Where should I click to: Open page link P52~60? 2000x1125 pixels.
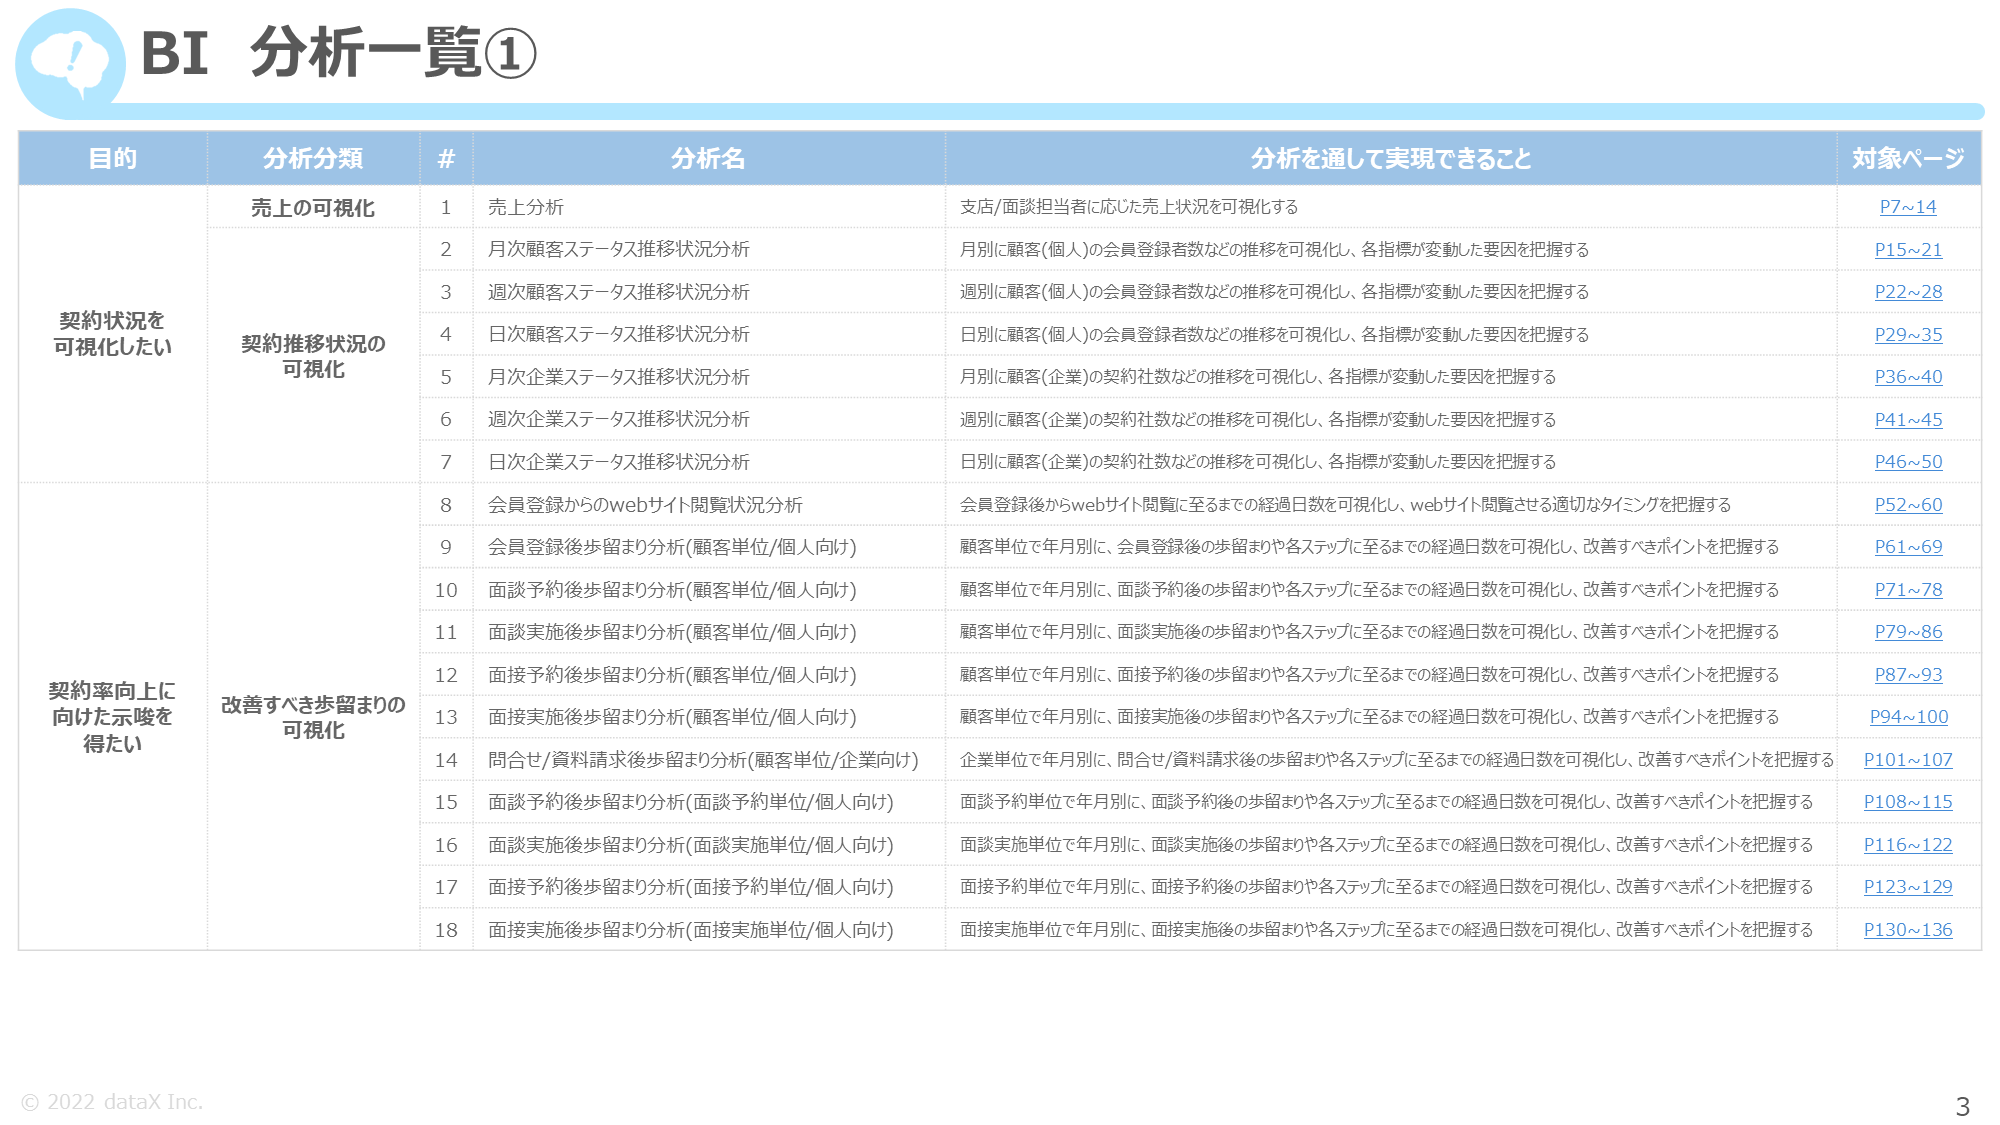click(x=1908, y=505)
